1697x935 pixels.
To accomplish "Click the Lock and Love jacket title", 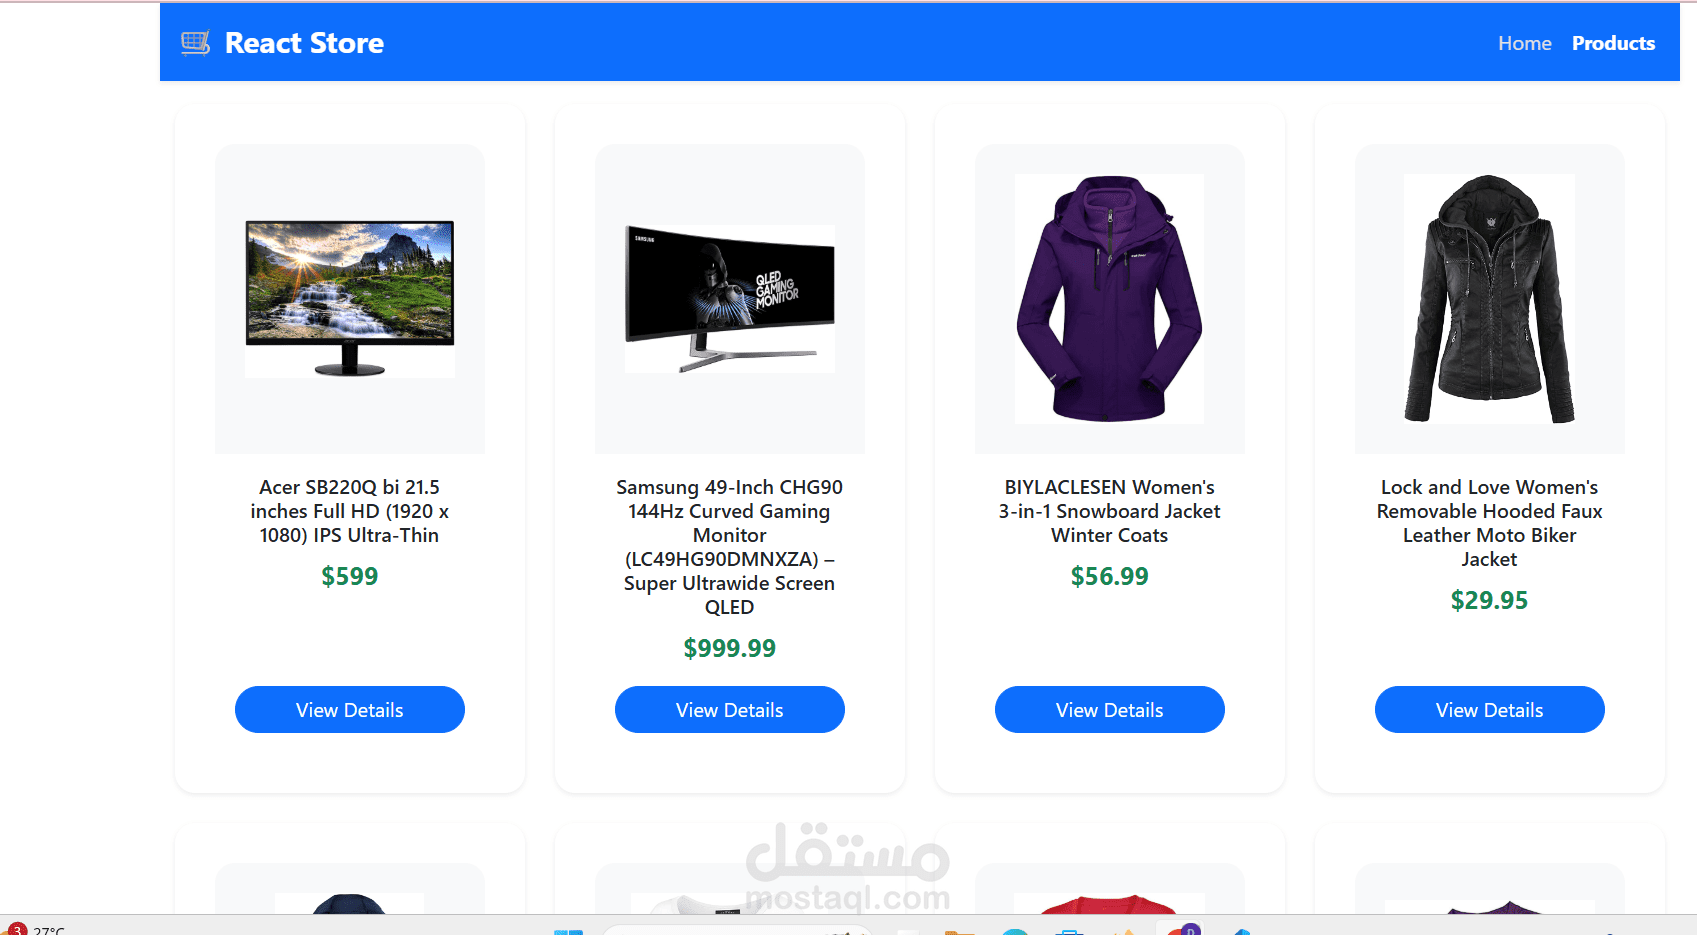I will (1490, 523).
